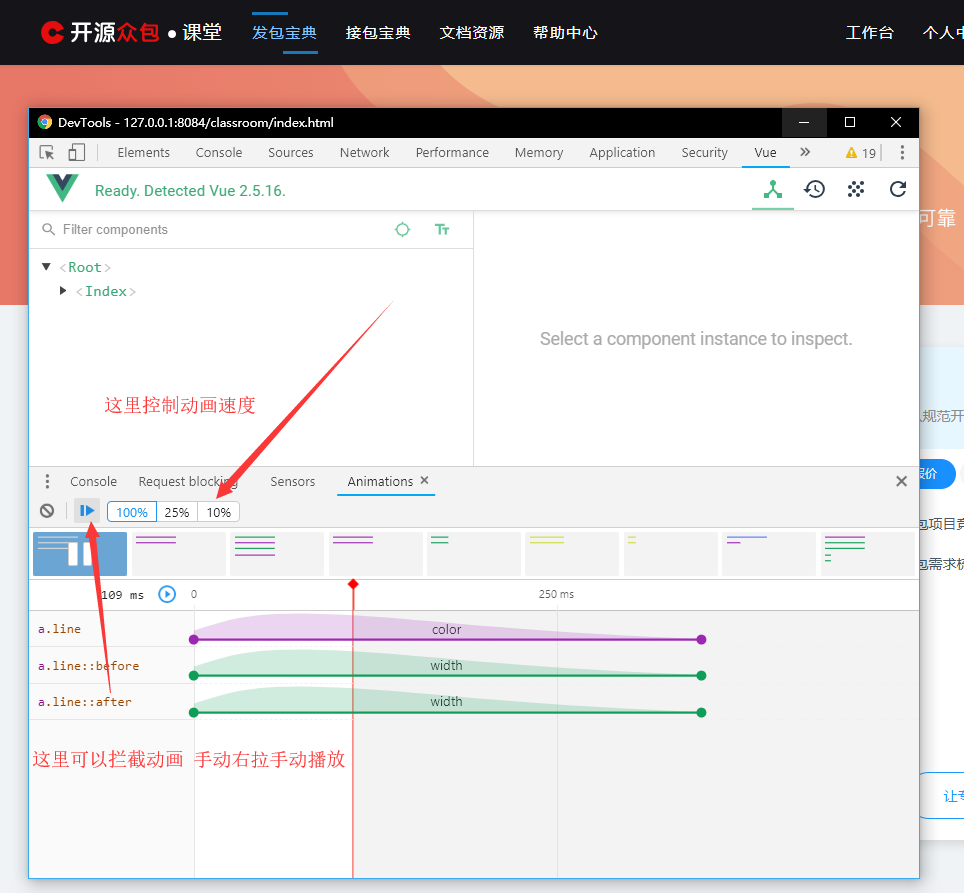This screenshot has width=964, height=893.
Task: Select the Root component in tree
Action: [85, 267]
